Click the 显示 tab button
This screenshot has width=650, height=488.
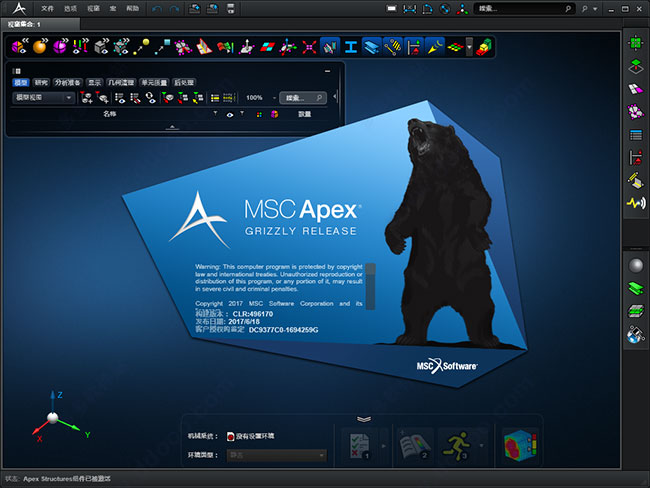click(x=95, y=83)
